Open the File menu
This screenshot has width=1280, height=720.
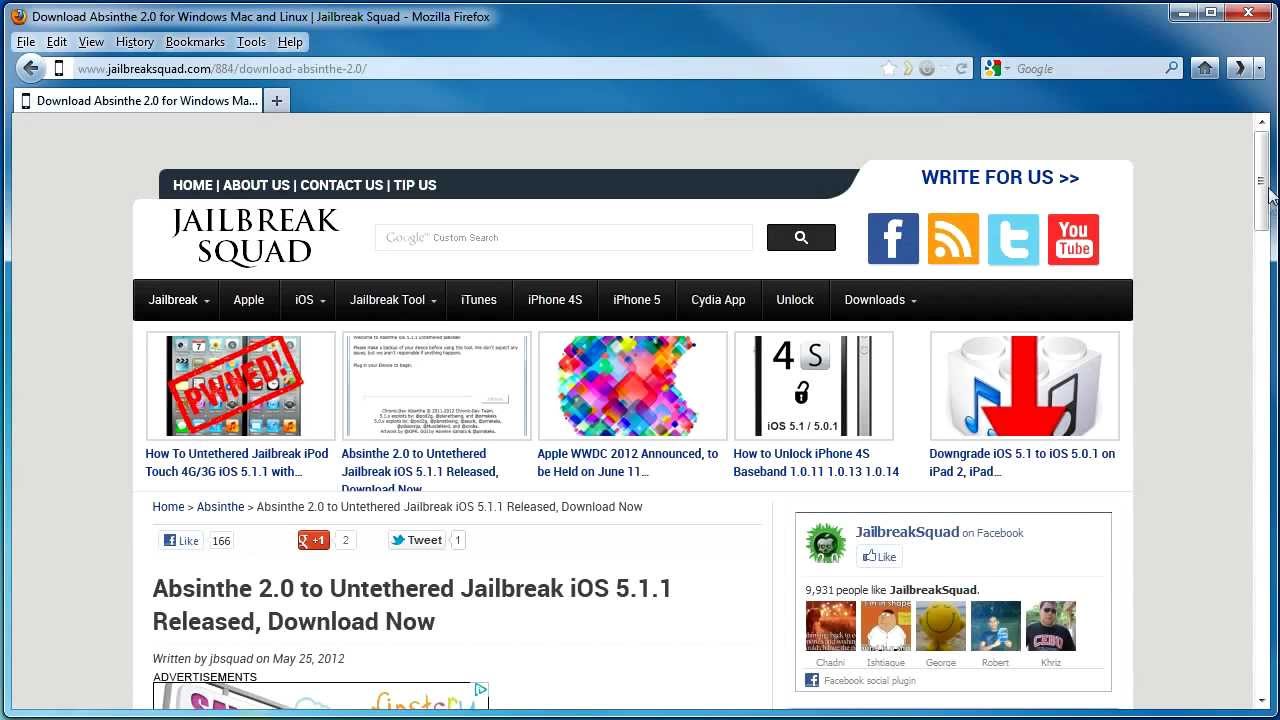tap(26, 42)
